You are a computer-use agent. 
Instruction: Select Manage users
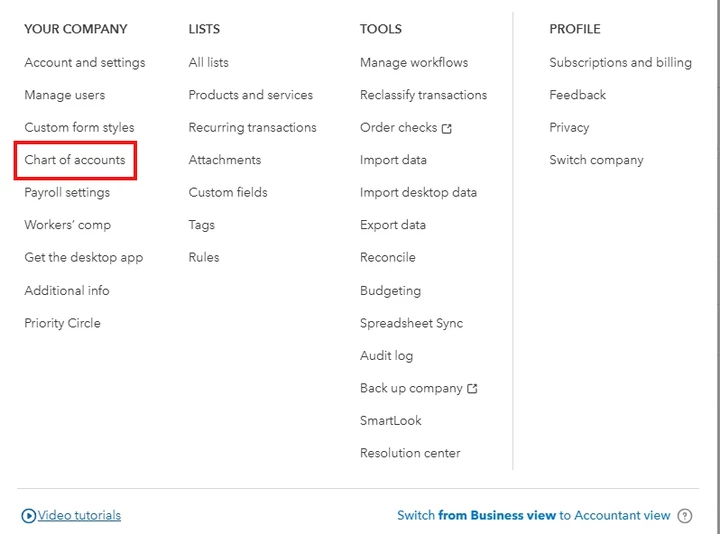(x=65, y=95)
